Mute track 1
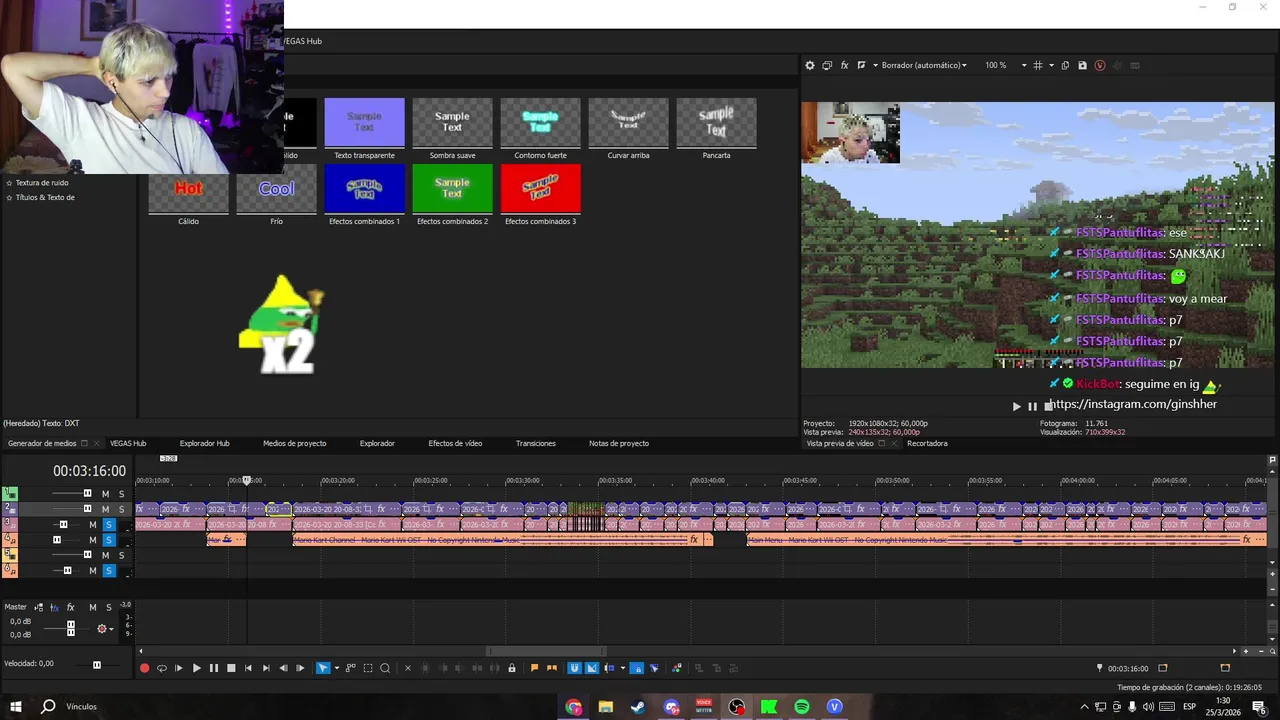 click(x=105, y=494)
